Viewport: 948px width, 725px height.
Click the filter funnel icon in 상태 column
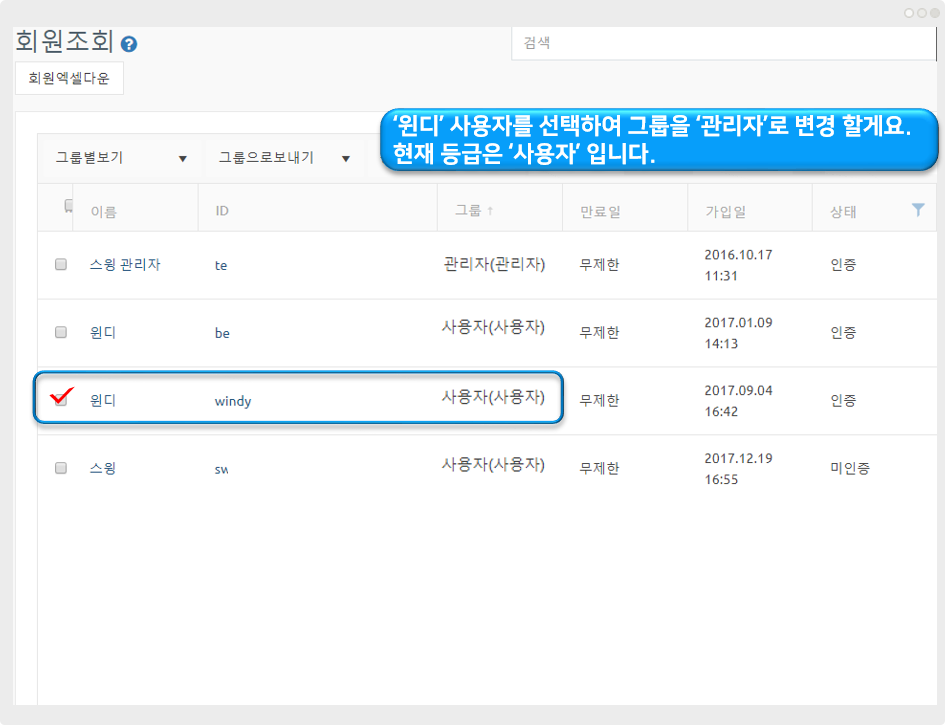click(x=918, y=210)
